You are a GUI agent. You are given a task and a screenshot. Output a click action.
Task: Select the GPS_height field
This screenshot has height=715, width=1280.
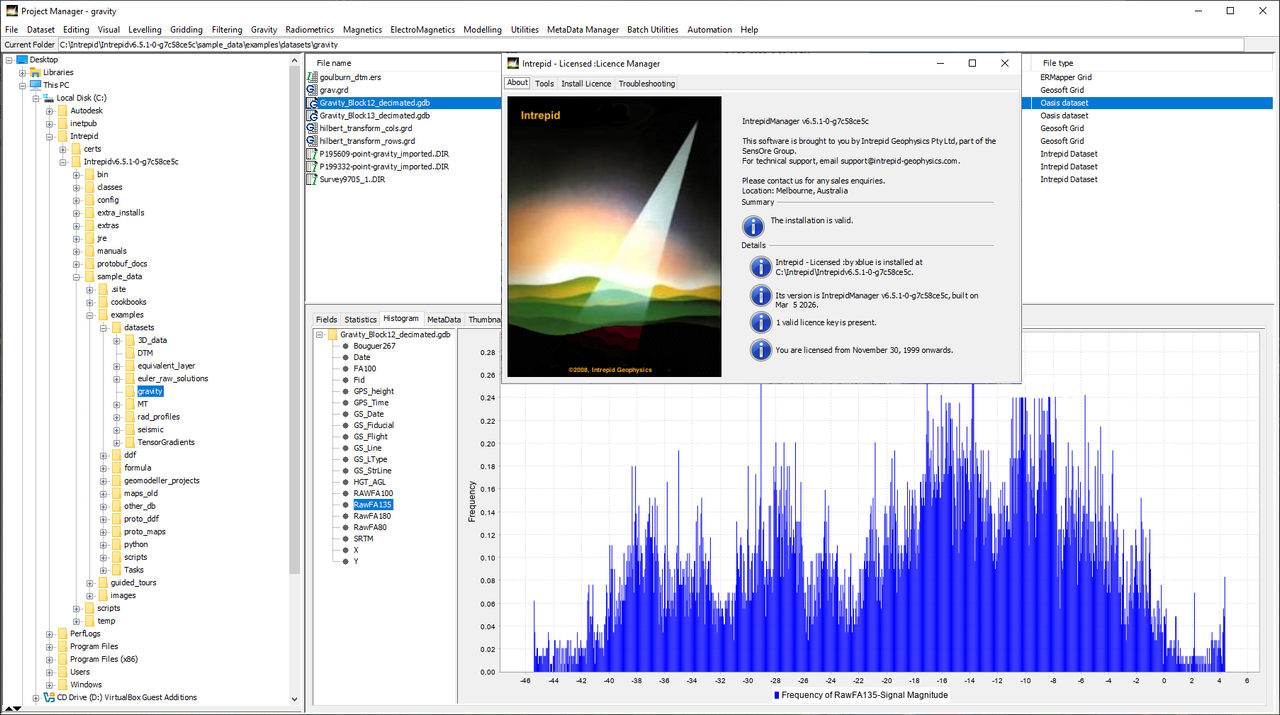point(373,391)
